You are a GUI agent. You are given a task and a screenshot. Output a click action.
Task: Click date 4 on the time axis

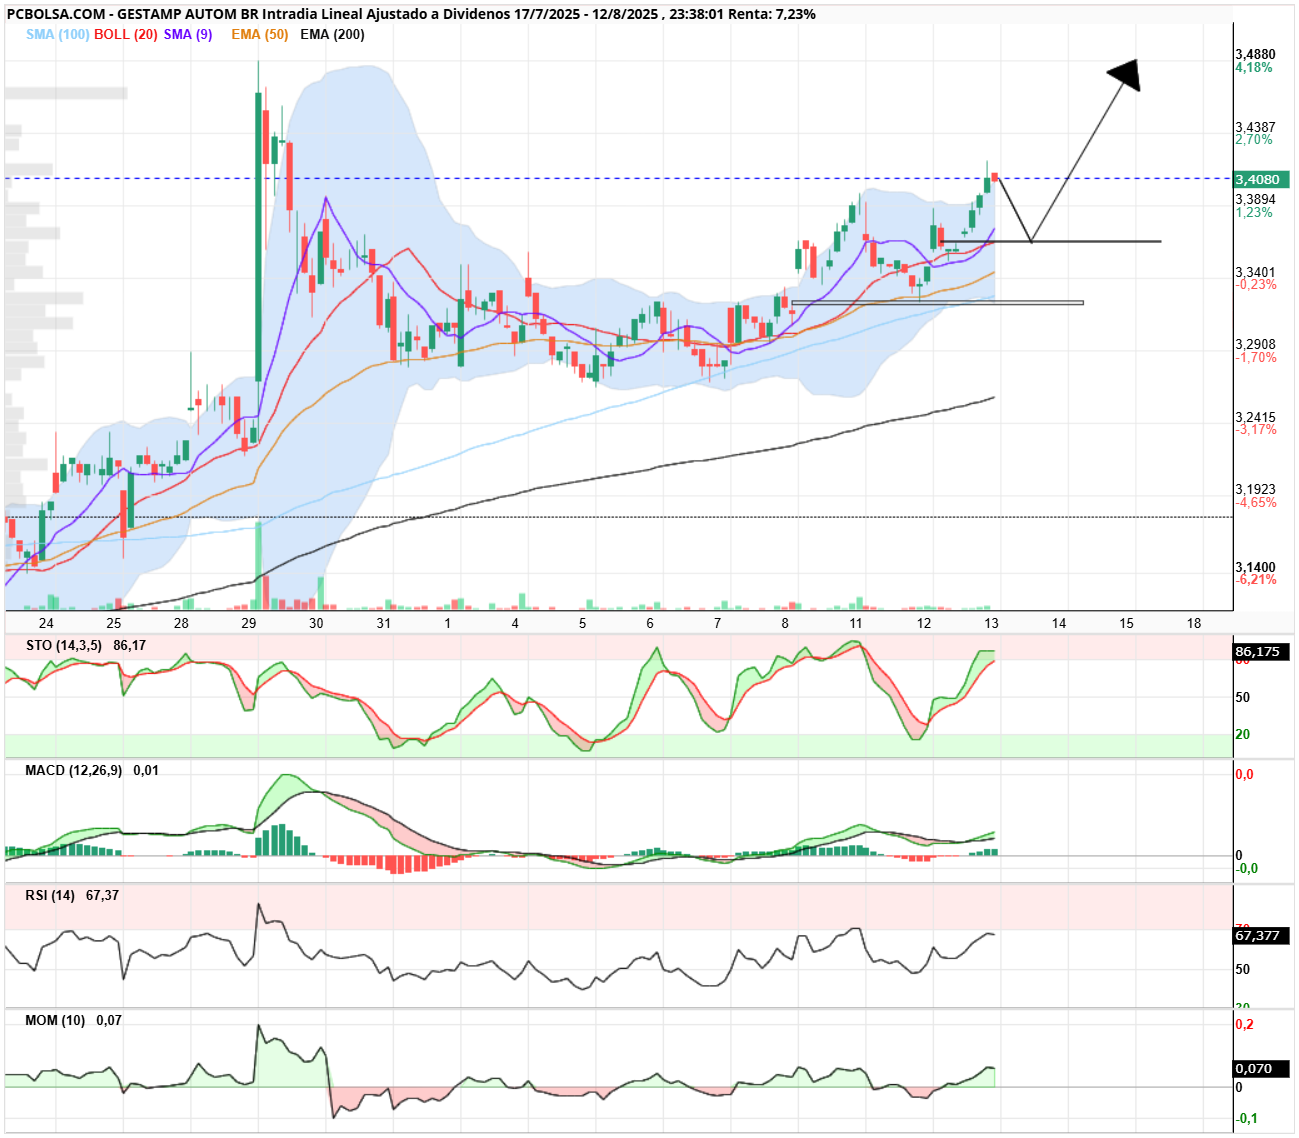pos(515,623)
